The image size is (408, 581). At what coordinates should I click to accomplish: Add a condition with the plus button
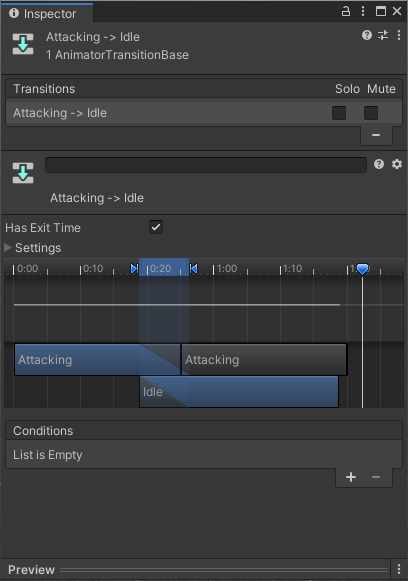tap(351, 477)
